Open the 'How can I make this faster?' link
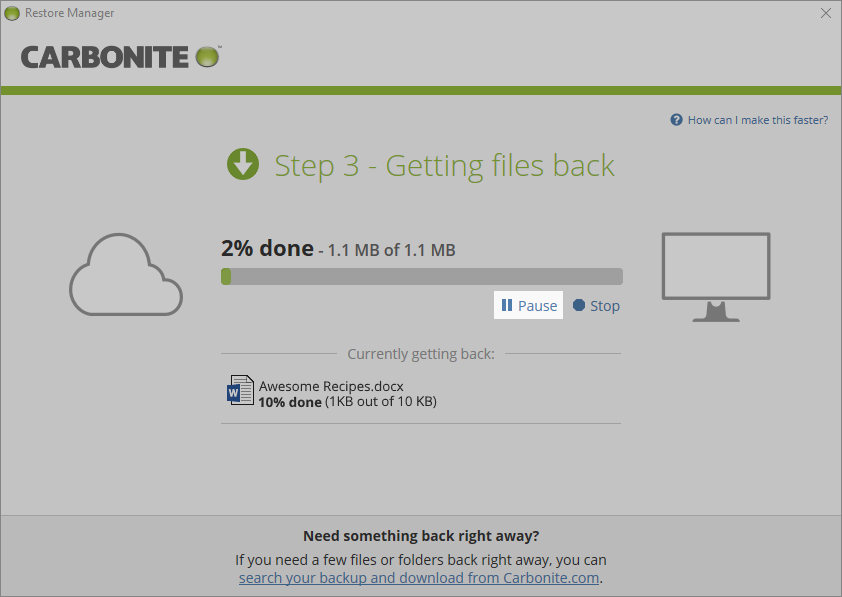 point(756,119)
